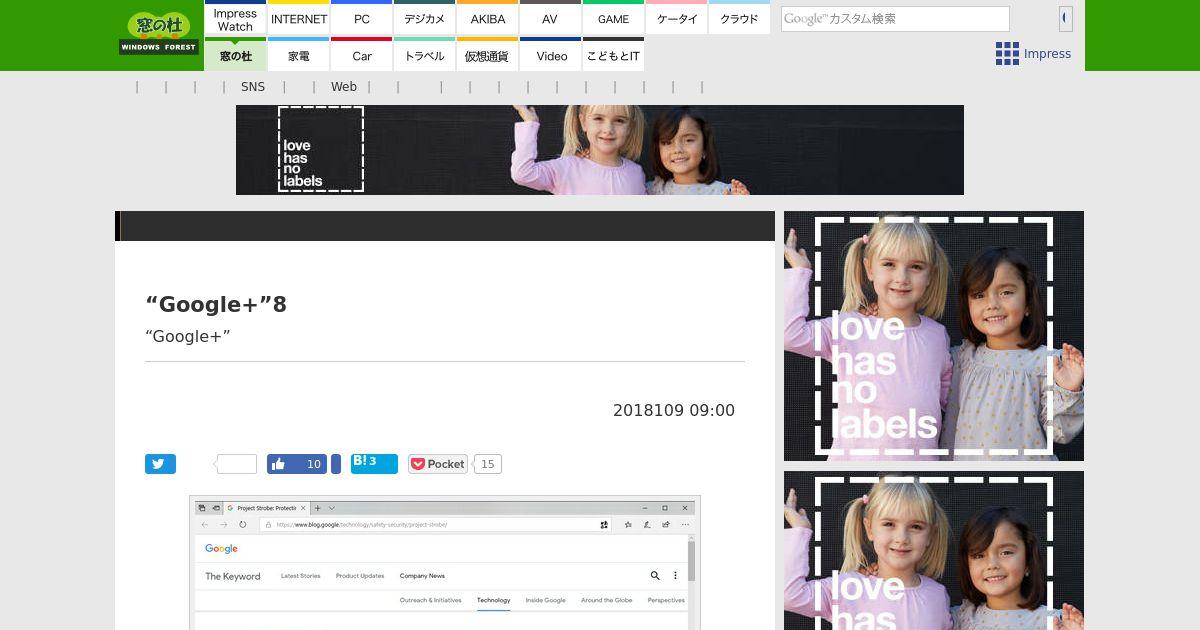Open the Video tab

(x=550, y=55)
